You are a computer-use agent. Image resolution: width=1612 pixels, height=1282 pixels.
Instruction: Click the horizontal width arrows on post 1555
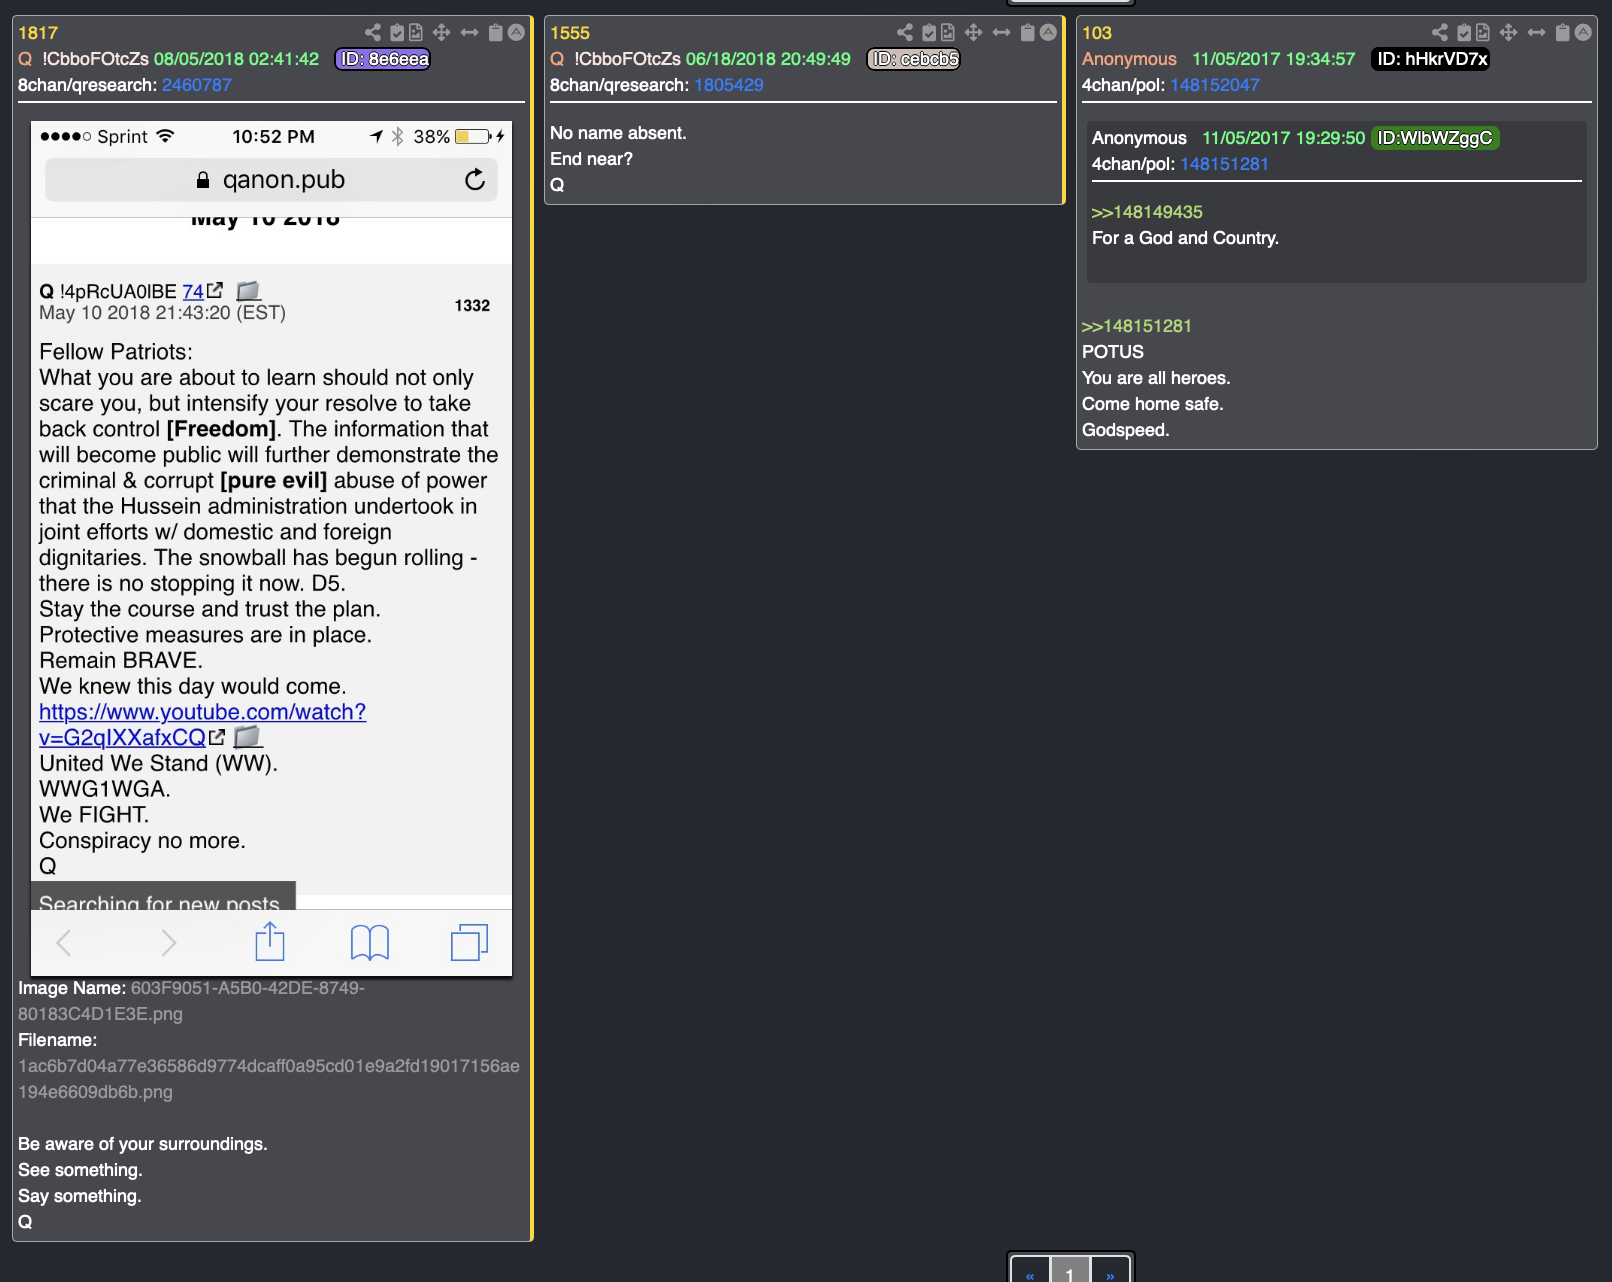click(x=1001, y=32)
